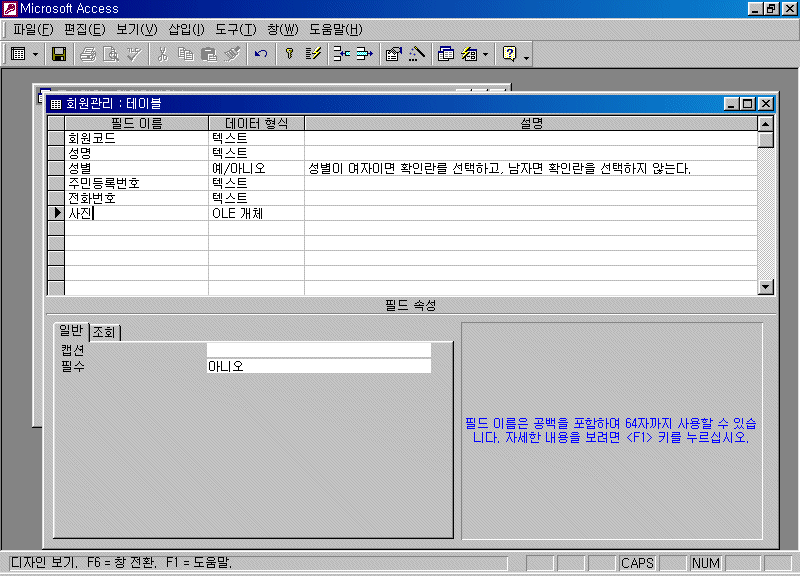Launch the Build wand icon
The image size is (800, 576).
[417, 54]
